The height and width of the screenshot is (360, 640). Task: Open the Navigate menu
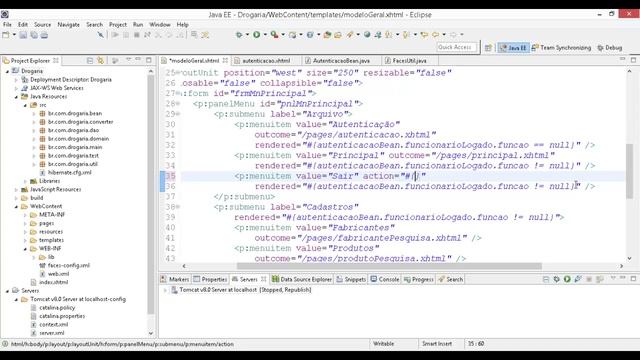[69, 24]
